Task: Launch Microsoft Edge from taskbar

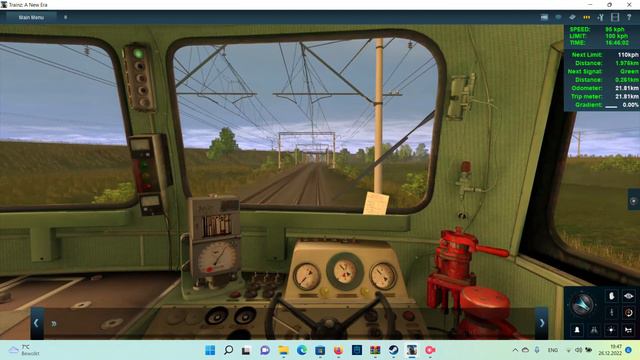Action: [302, 350]
